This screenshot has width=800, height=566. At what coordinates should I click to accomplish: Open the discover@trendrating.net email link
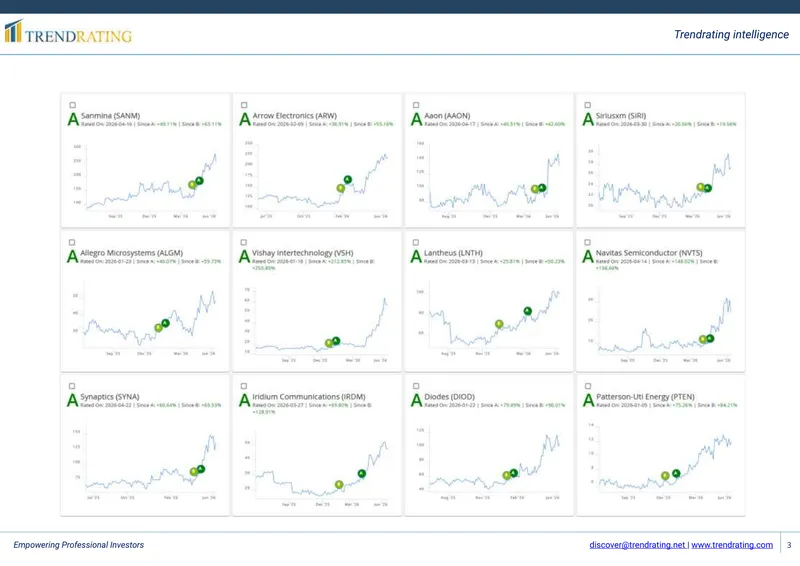pos(637,545)
